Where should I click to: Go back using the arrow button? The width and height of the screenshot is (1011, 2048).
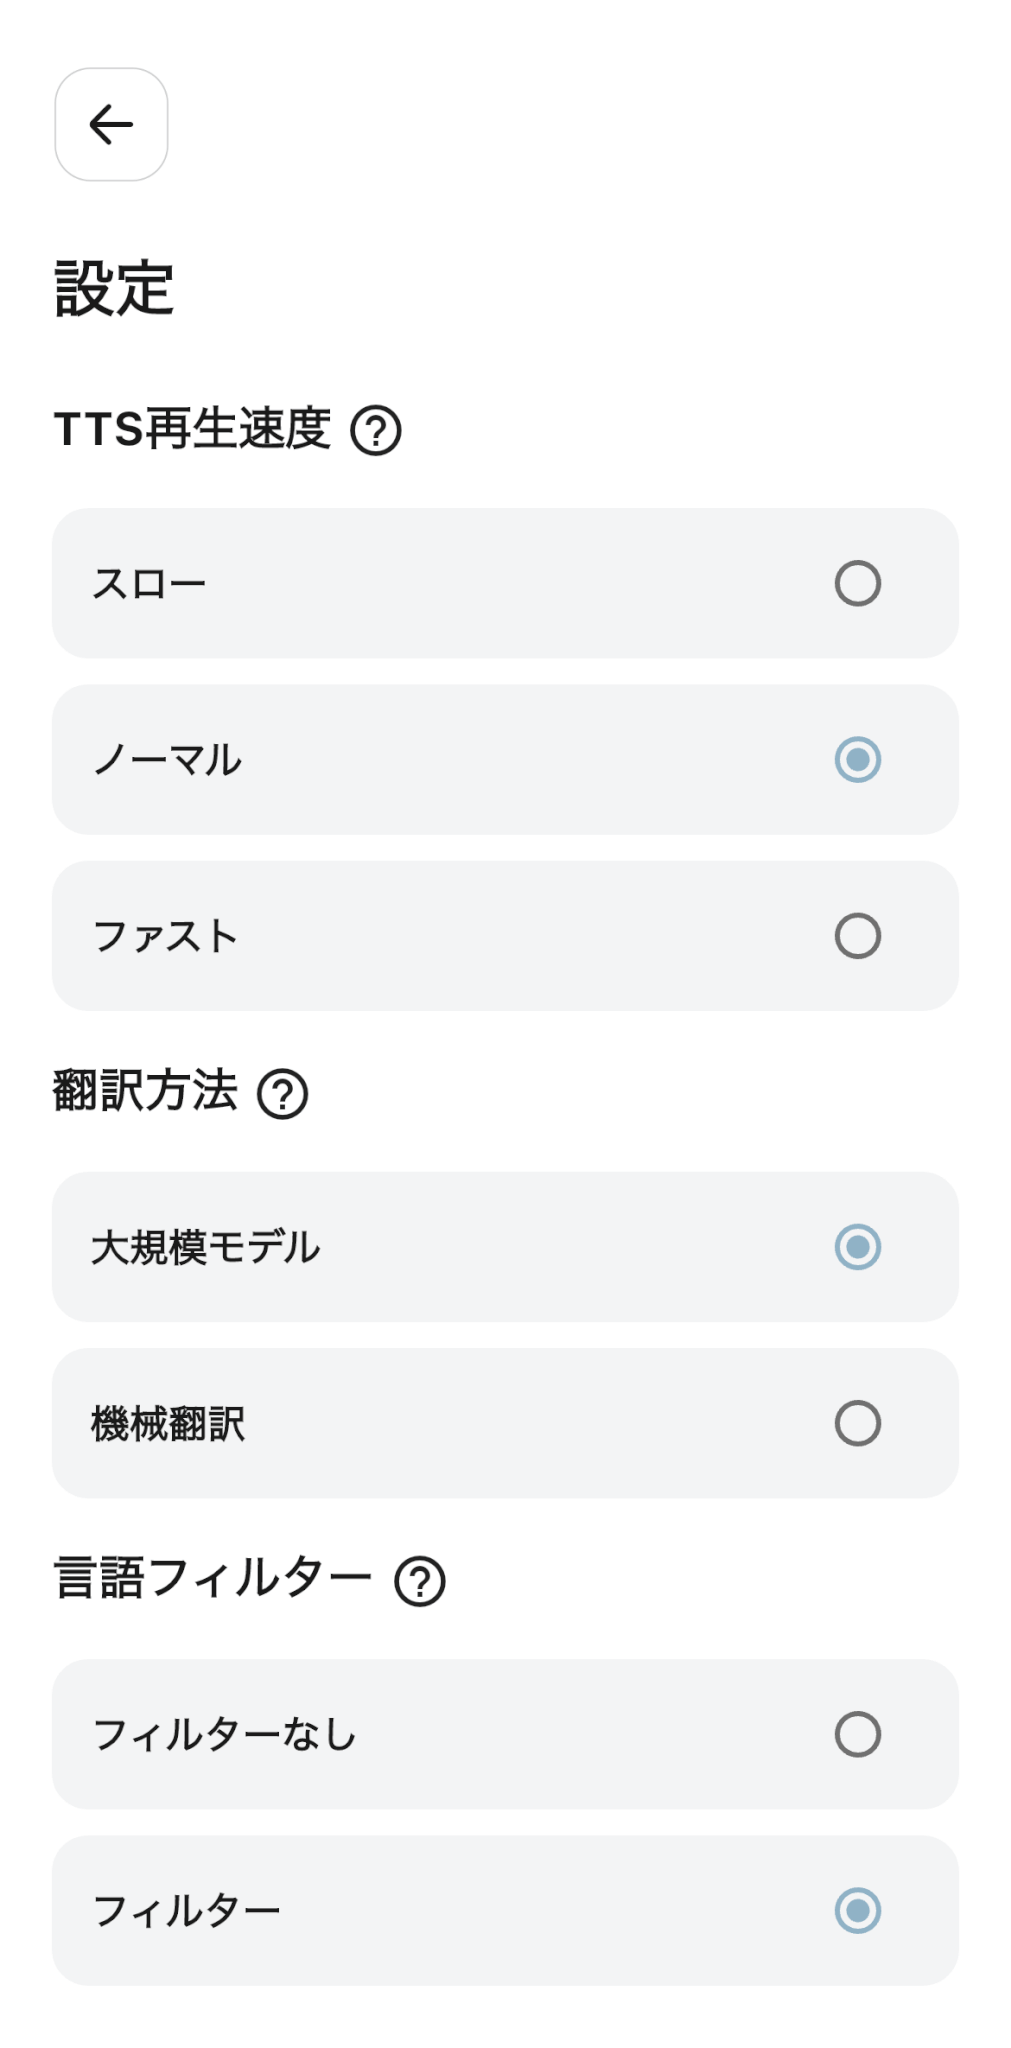(111, 125)
